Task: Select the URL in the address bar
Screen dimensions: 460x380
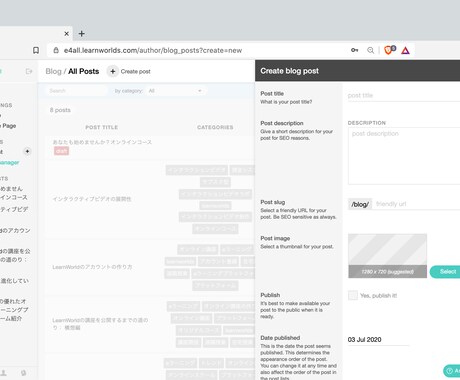Action: pyautogui.click(x=153, y=50)
